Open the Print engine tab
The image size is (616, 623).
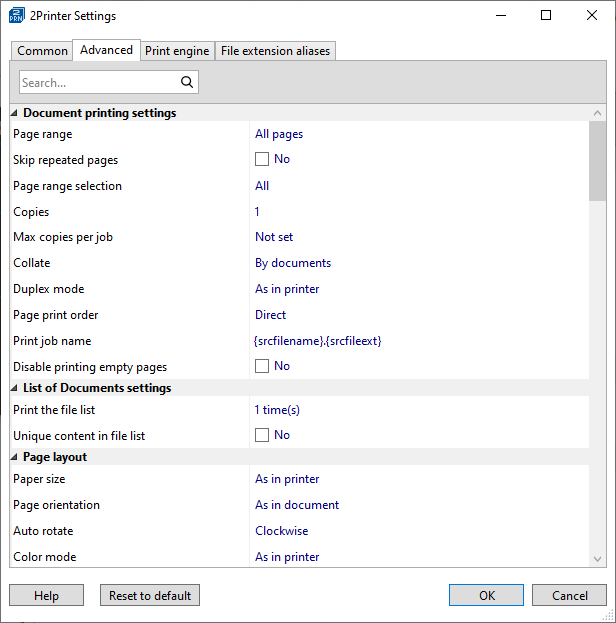[177, 51]
